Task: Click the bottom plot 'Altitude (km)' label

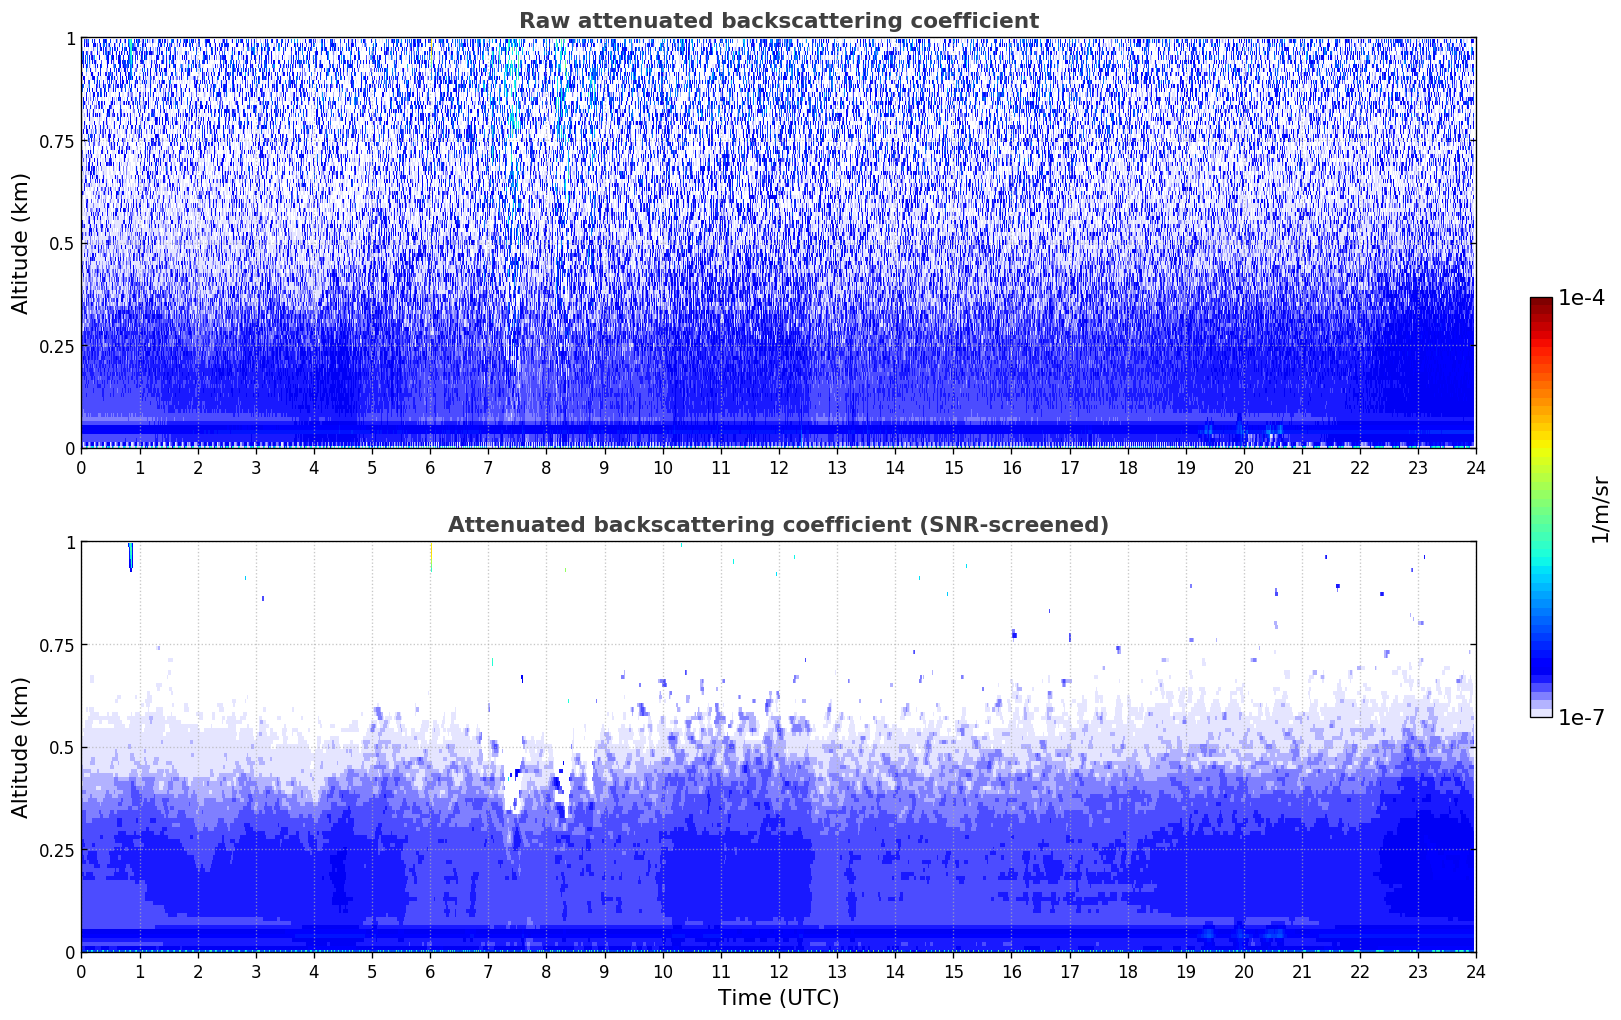Action: pos(21,747)
